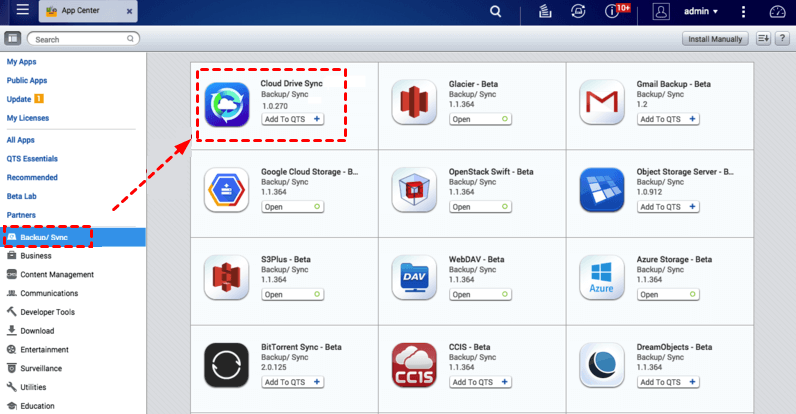Click the CCIS - Beta app icon
Viewport: 796px width, 414px height.
pos(414,365)
